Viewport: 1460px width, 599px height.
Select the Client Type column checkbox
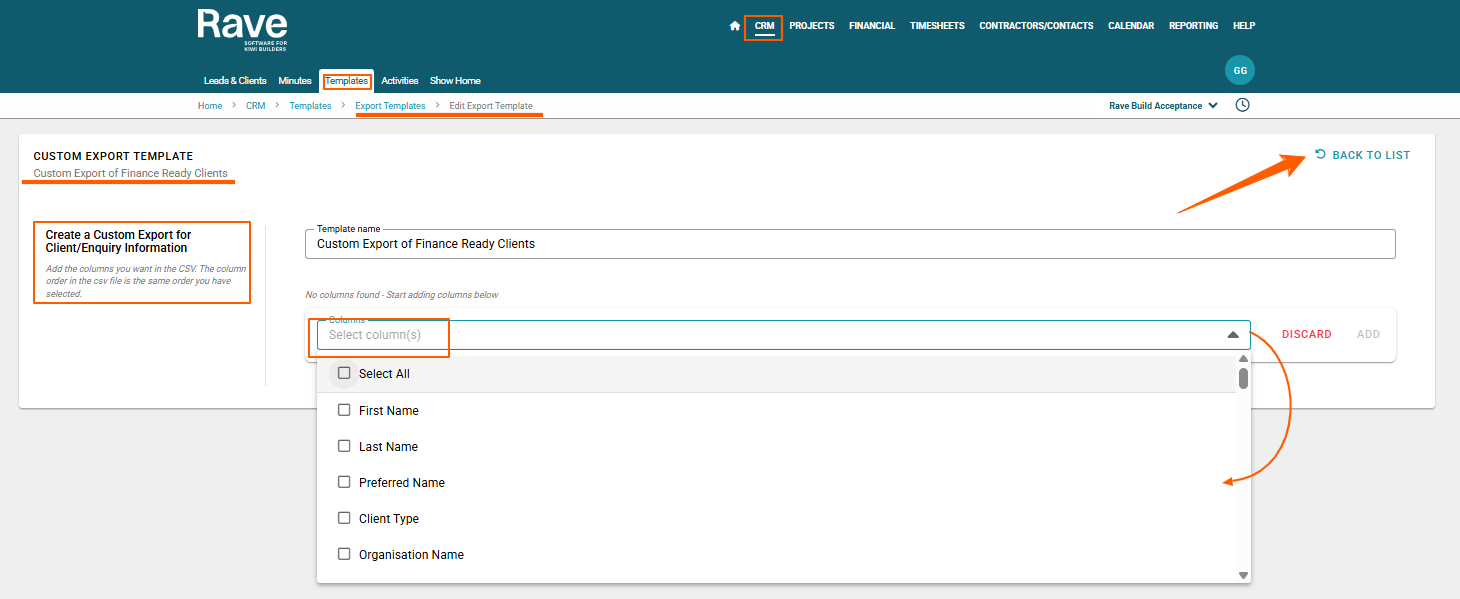344,518
